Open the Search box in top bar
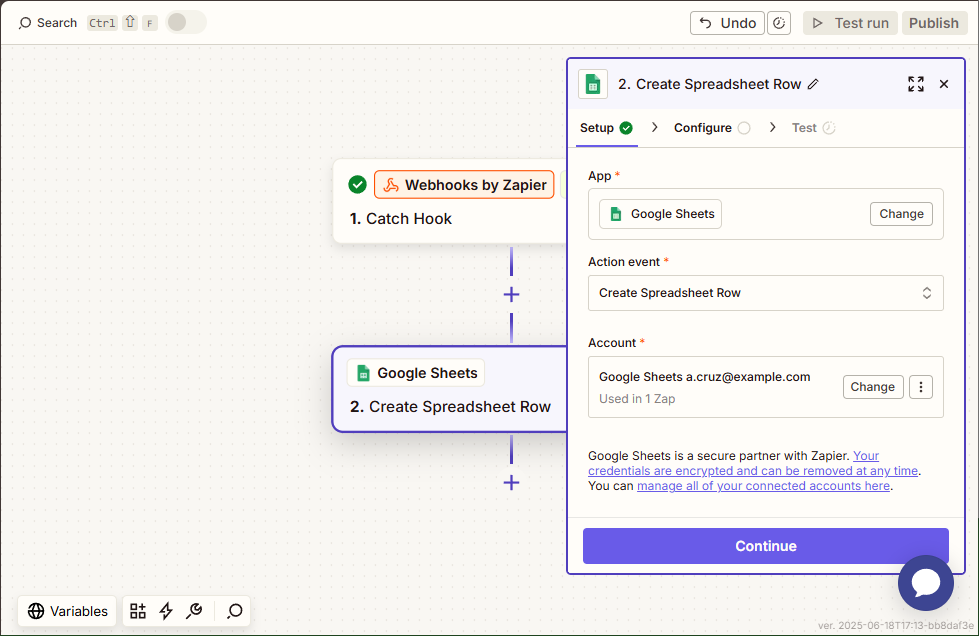Viewport: 979px width, 636px height. tap(47, 23)
